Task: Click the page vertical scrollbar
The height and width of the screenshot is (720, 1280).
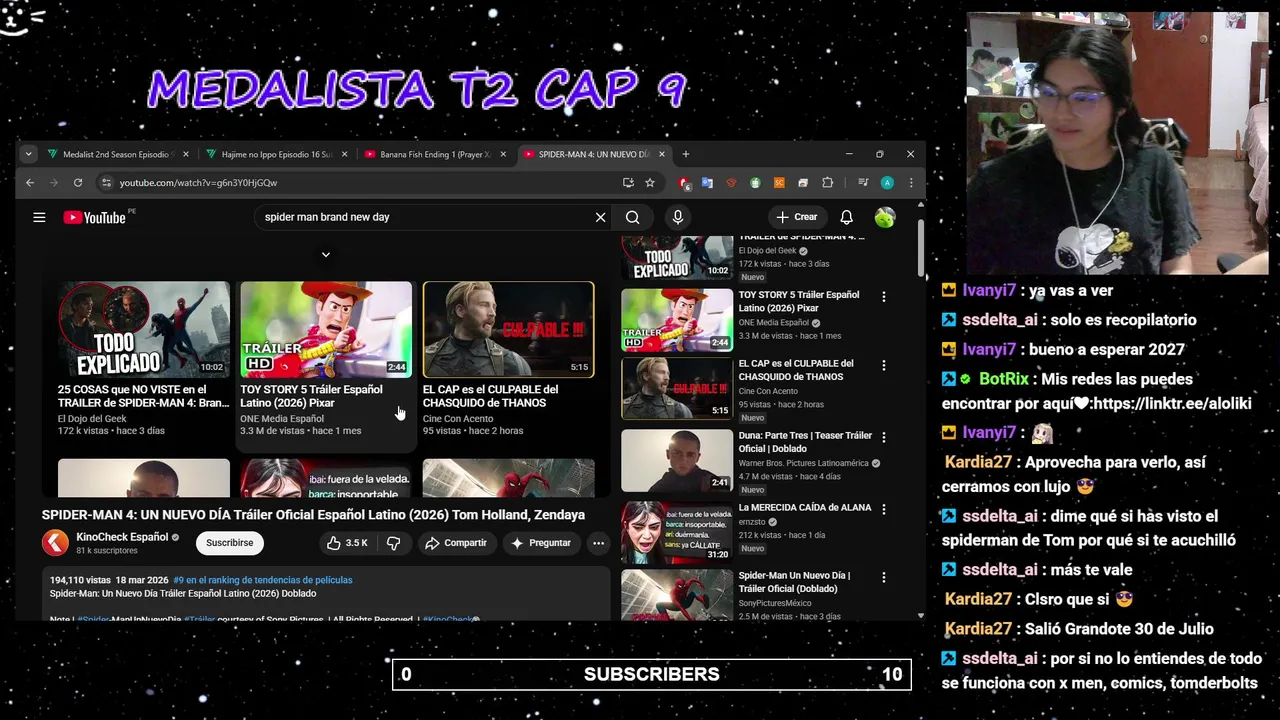Action: click(921, 247)
